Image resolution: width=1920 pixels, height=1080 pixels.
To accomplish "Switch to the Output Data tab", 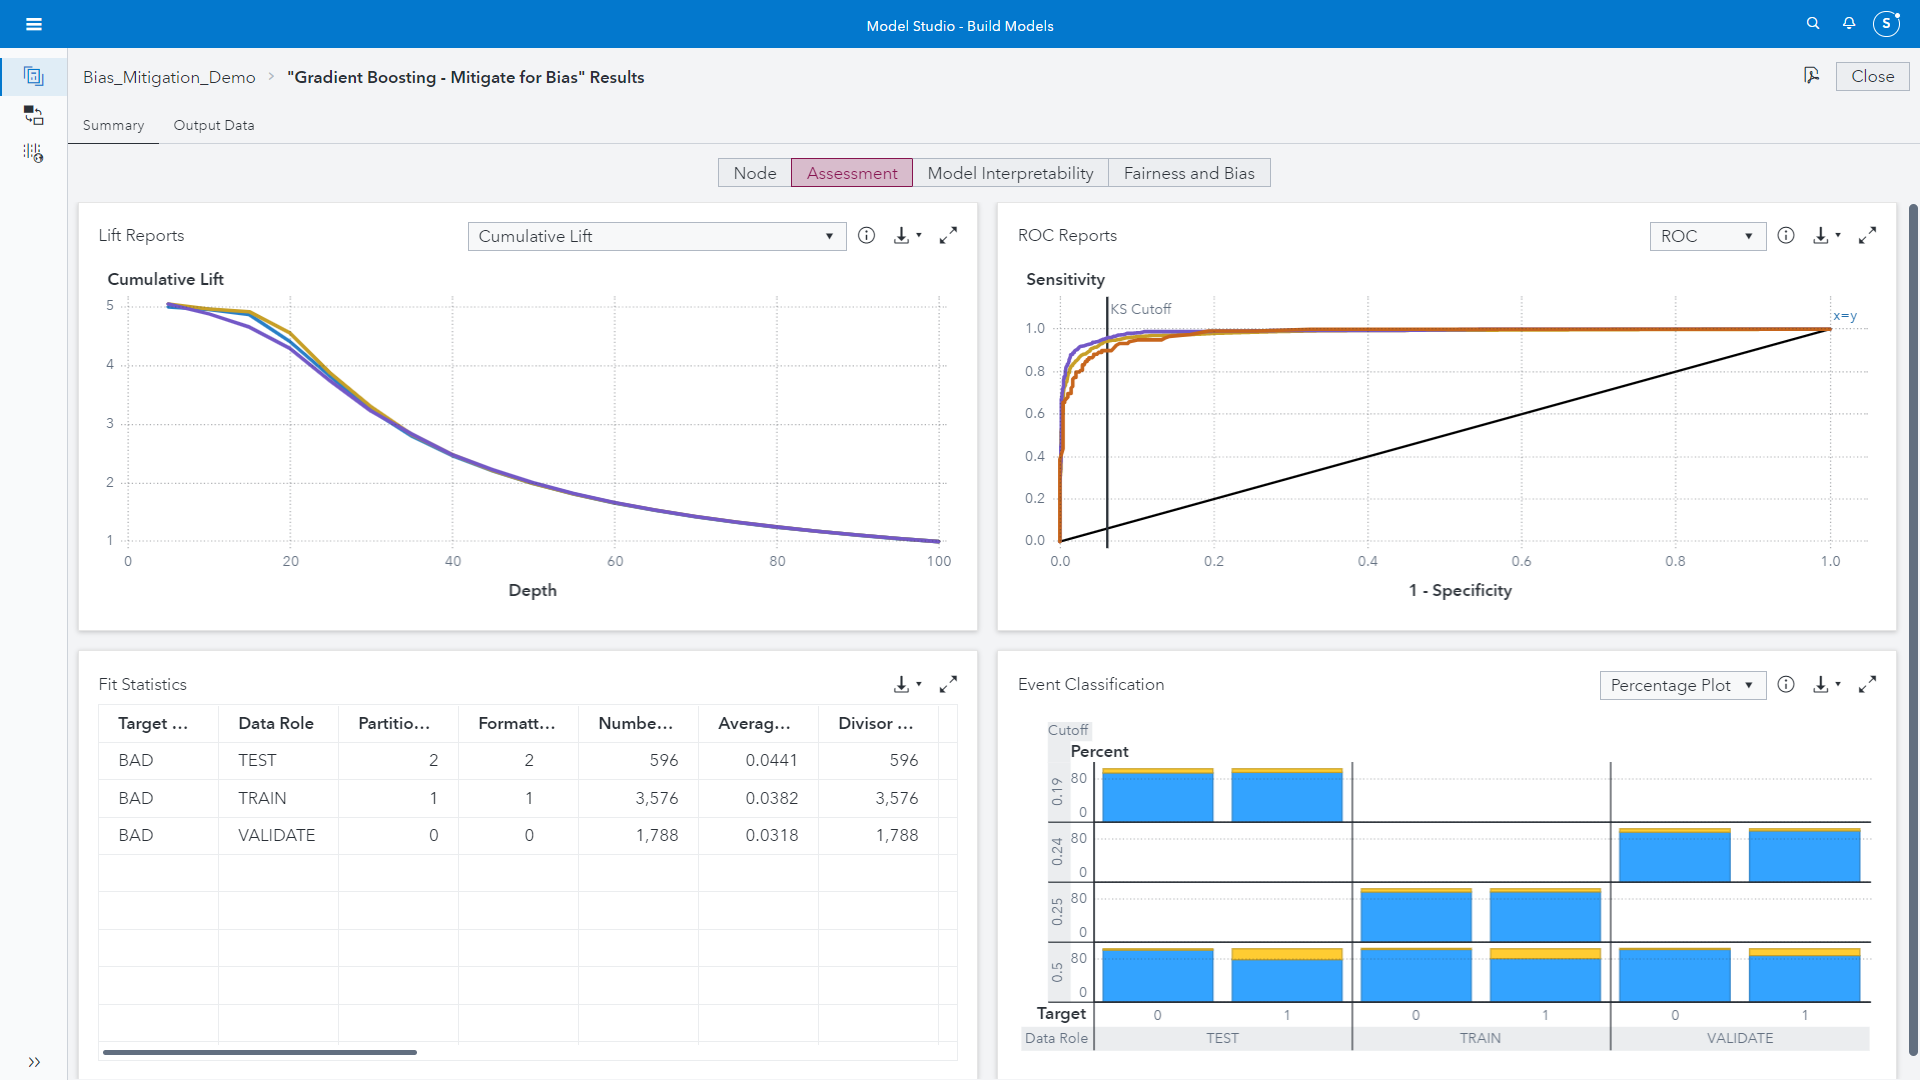I will (x=213, y=126).
